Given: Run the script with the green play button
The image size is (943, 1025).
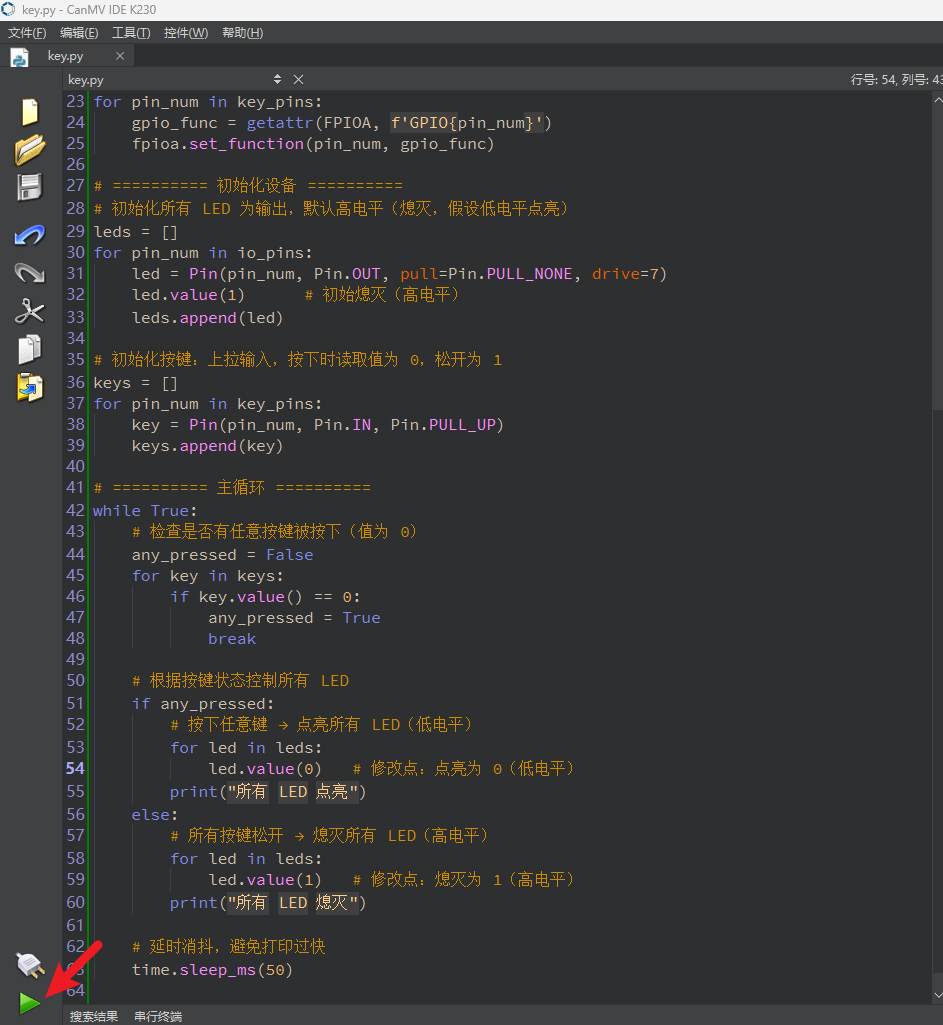Looking at the screenshot, I should (x=29, y=1003).
